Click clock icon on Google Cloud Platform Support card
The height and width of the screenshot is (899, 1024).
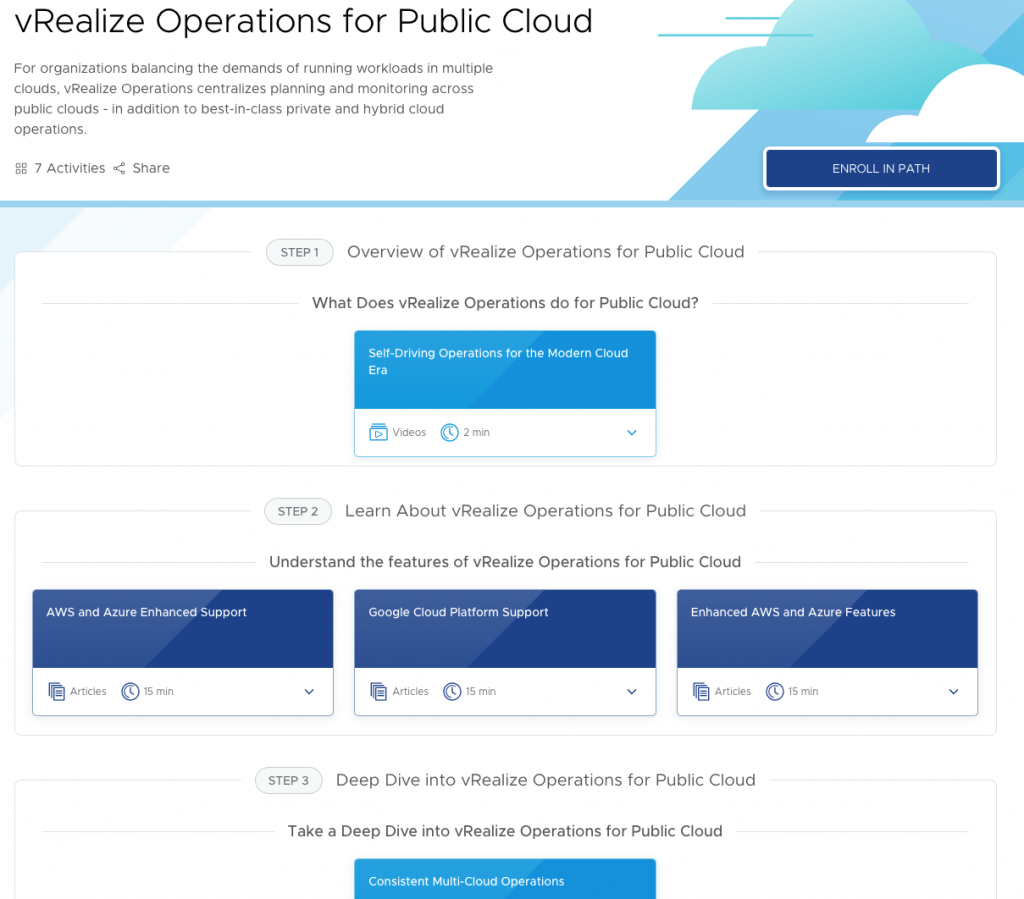(x=452, y=691)
